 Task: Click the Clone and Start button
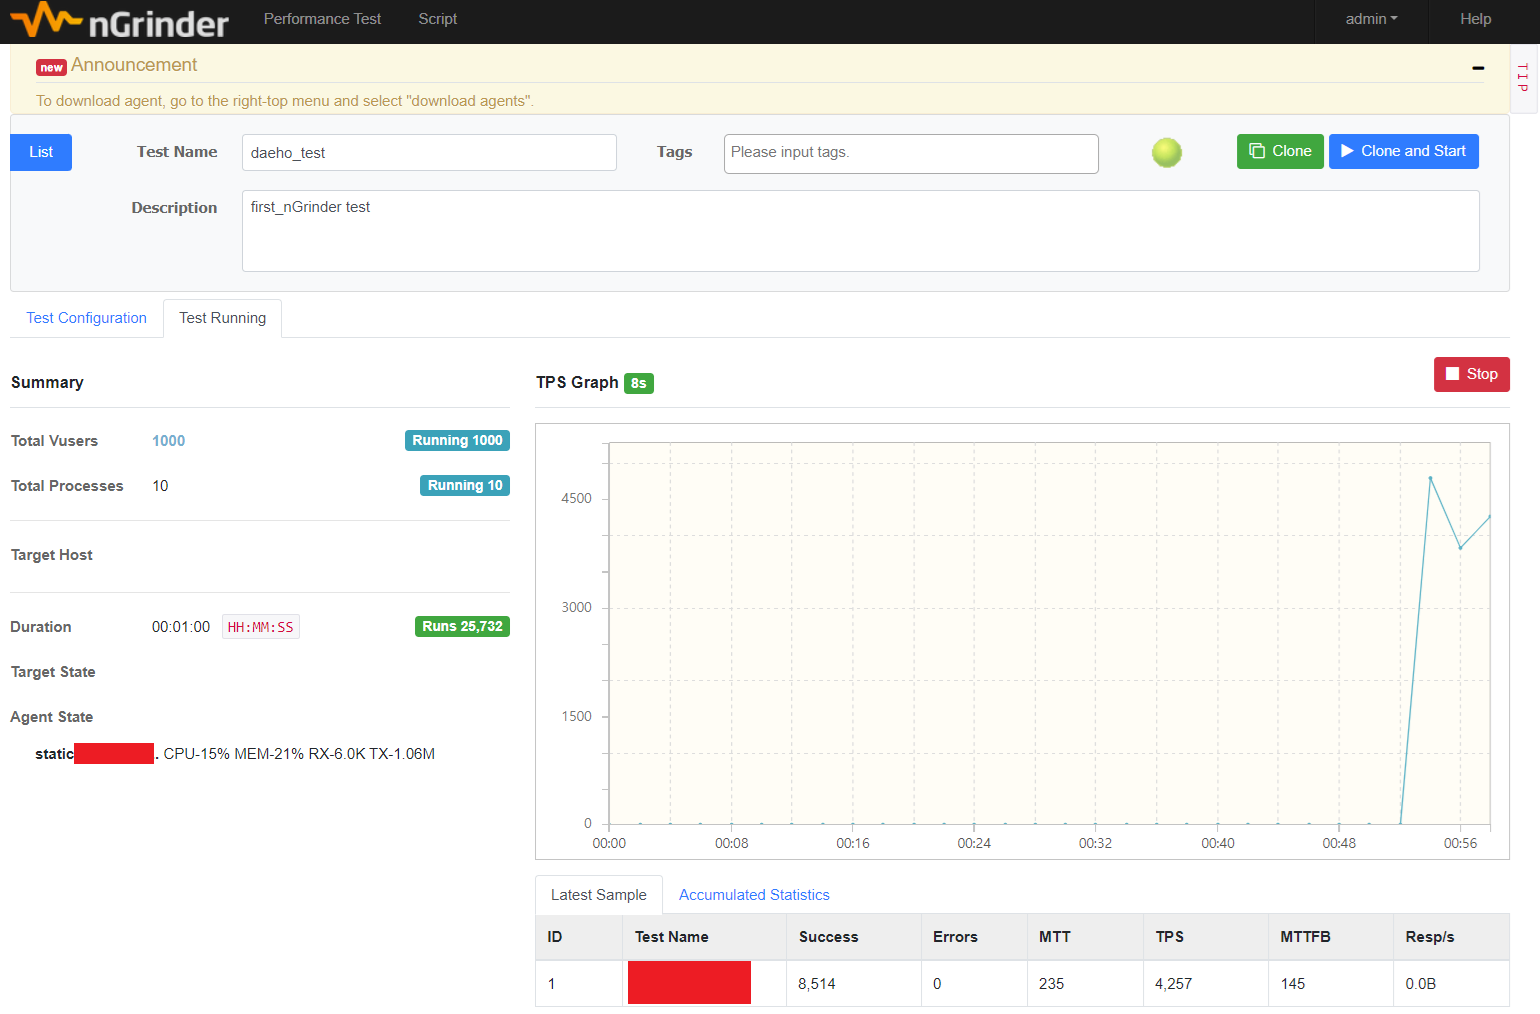point(1403,151)
